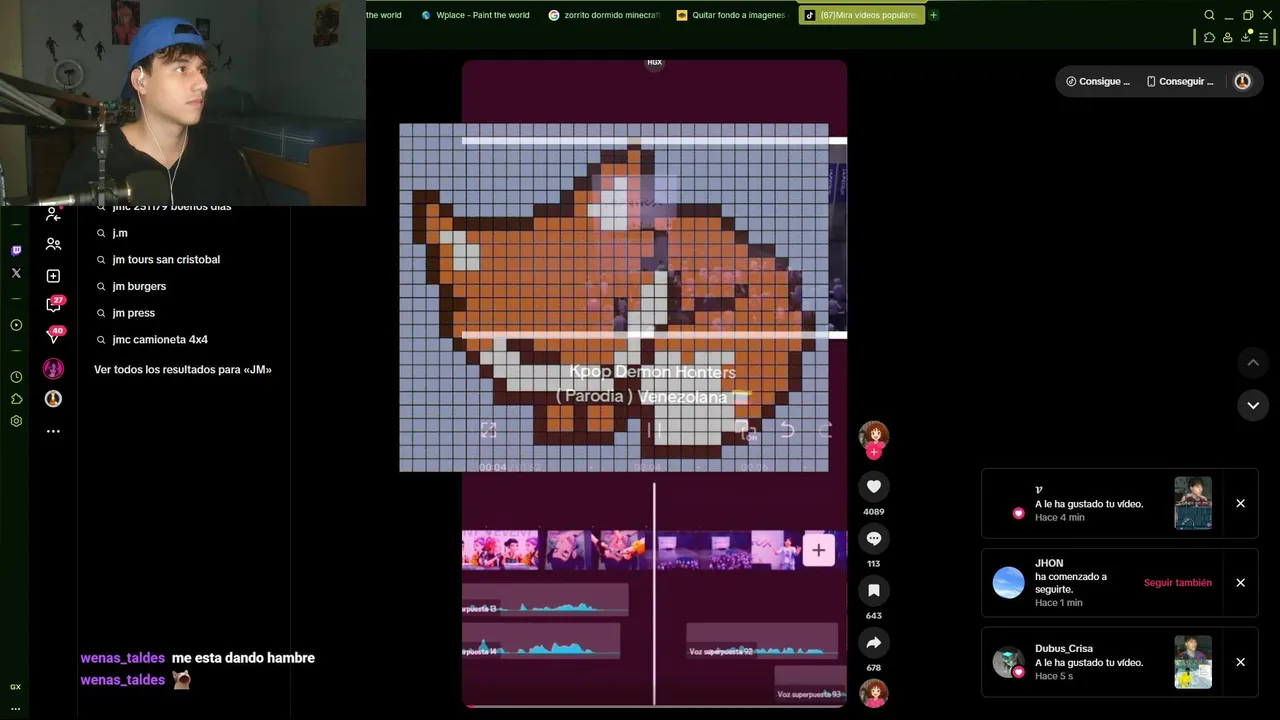Open the history clock icon in Opera sidebar
Viewport: 1280px width, 720px height.
pos(16,377)
